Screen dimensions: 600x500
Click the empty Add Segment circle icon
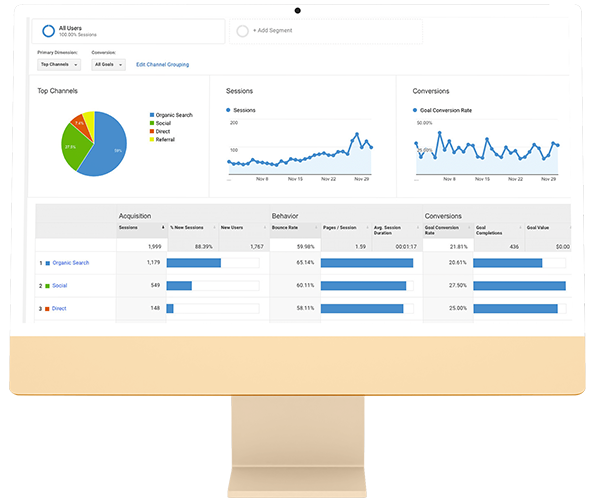[x=242, y=31]
